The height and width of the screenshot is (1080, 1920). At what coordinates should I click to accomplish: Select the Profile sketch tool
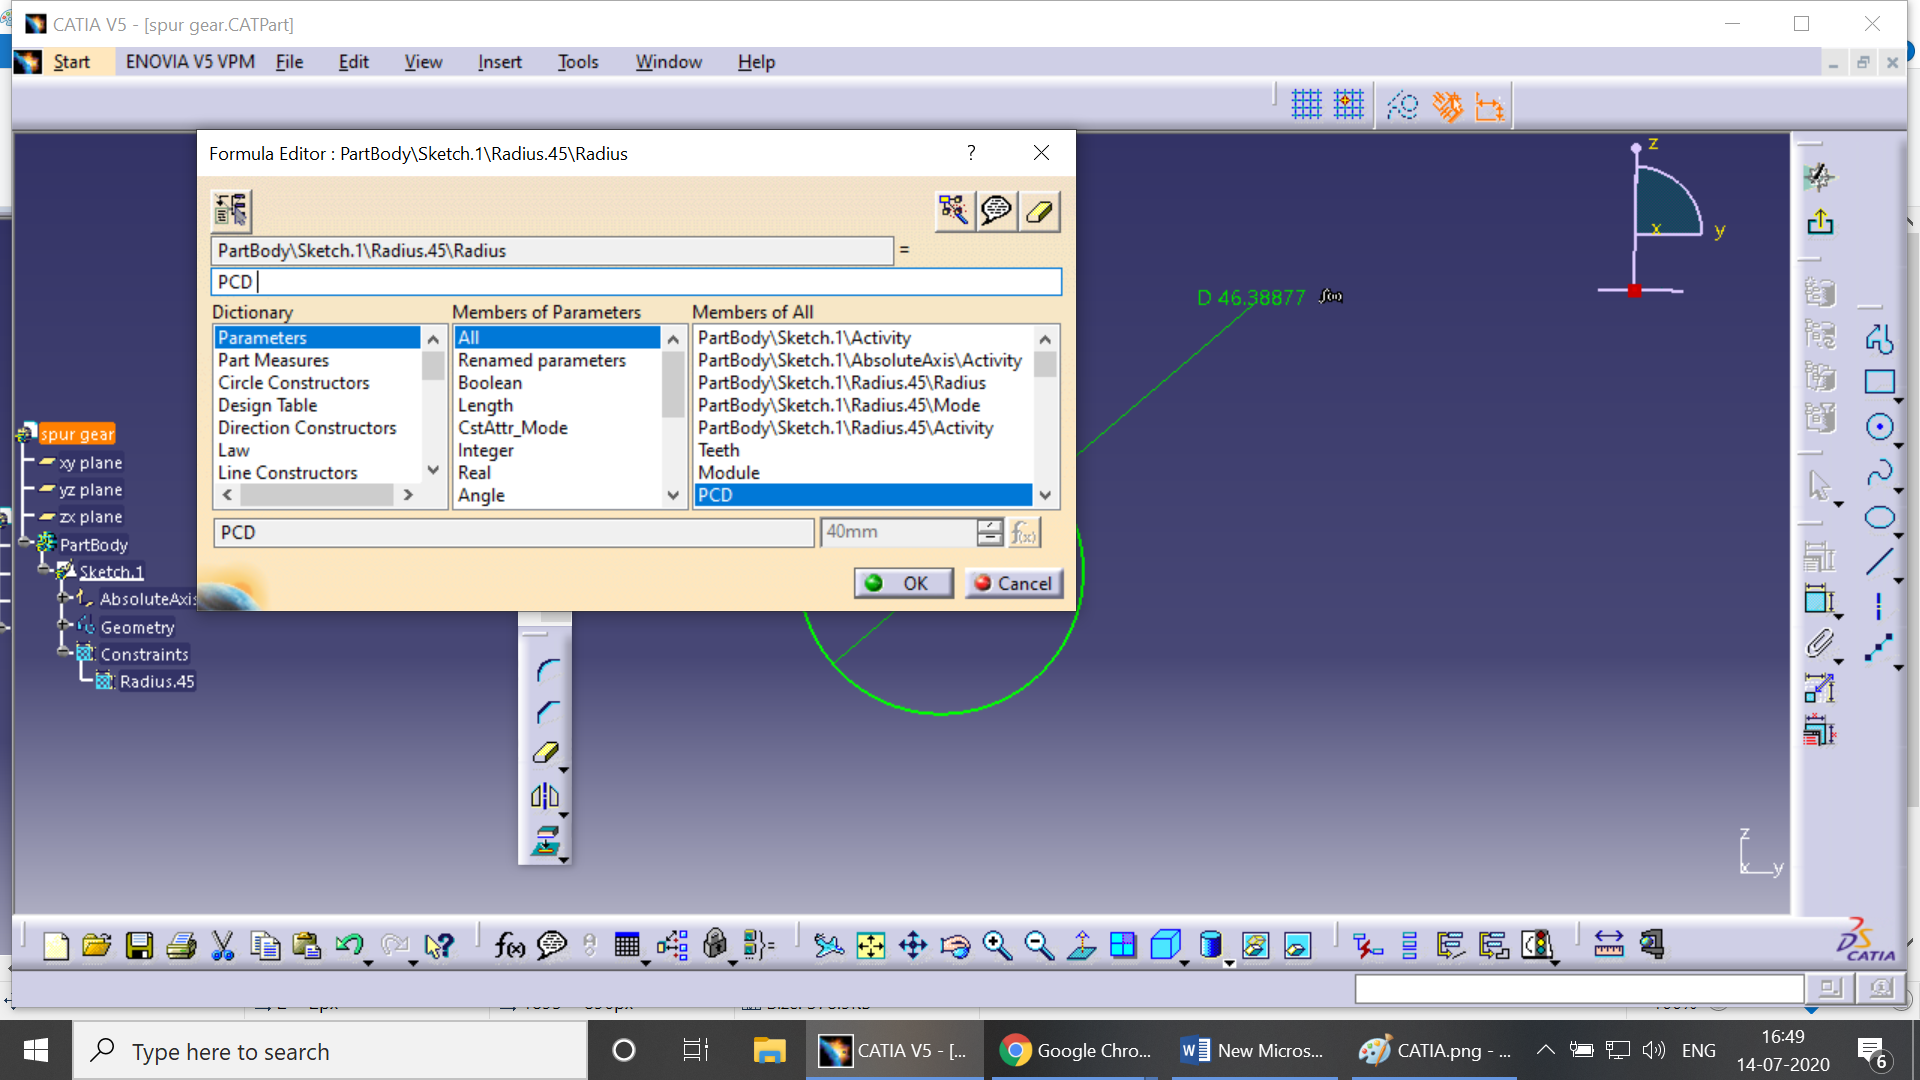click(x=1879, y=340)
